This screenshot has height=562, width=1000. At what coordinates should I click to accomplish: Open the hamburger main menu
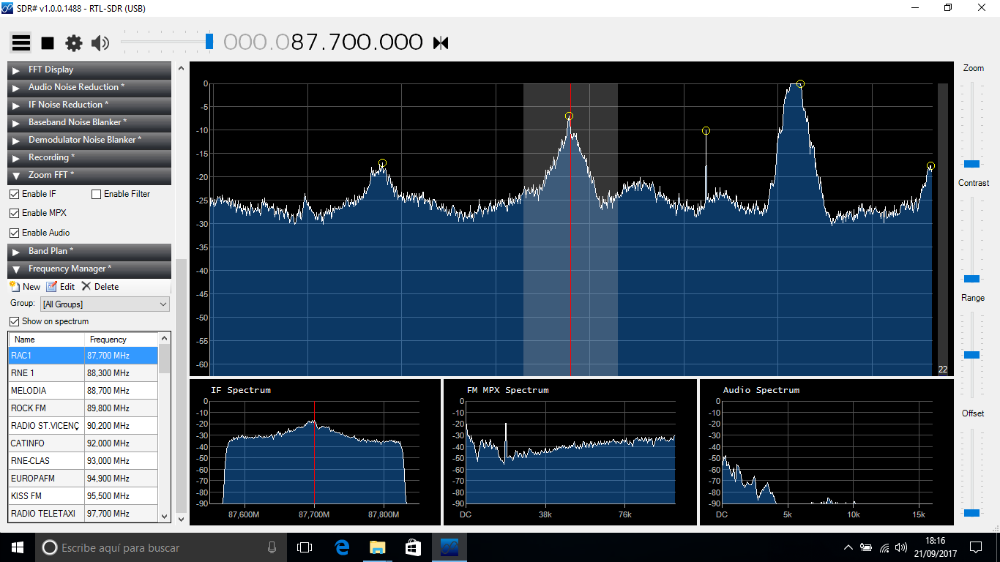[x=20, y=43]
